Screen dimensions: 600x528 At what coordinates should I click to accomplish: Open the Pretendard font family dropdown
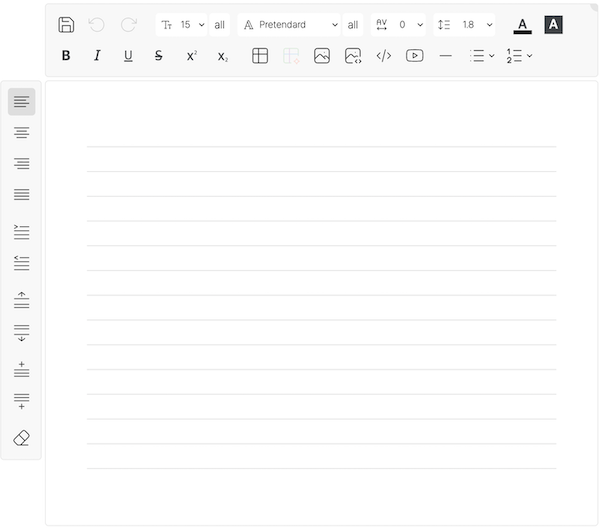coord(289,25)
